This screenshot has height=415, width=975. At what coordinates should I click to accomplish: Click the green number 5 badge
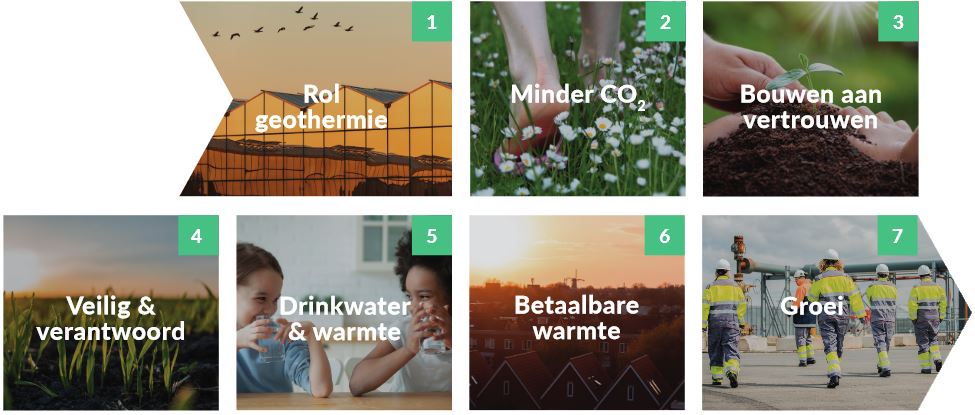[432, 235]
